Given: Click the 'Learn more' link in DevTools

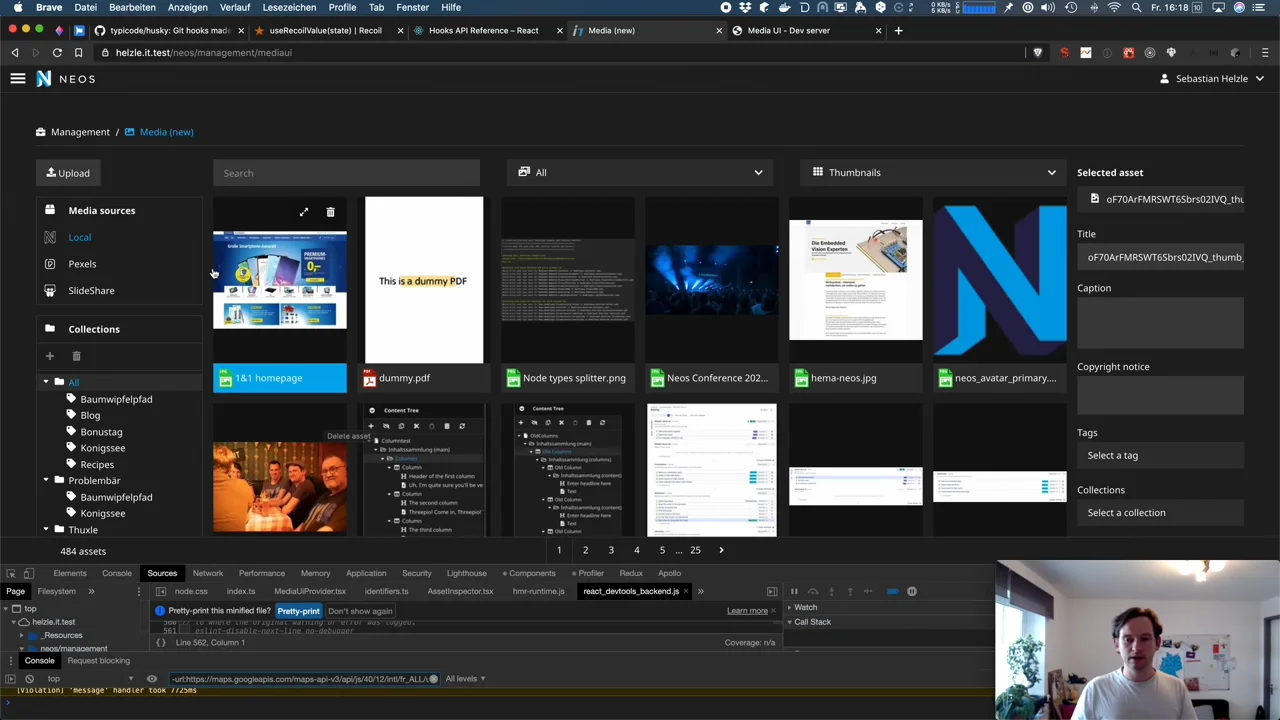Looking at the screenshot, I should click(x=747, y=611).
